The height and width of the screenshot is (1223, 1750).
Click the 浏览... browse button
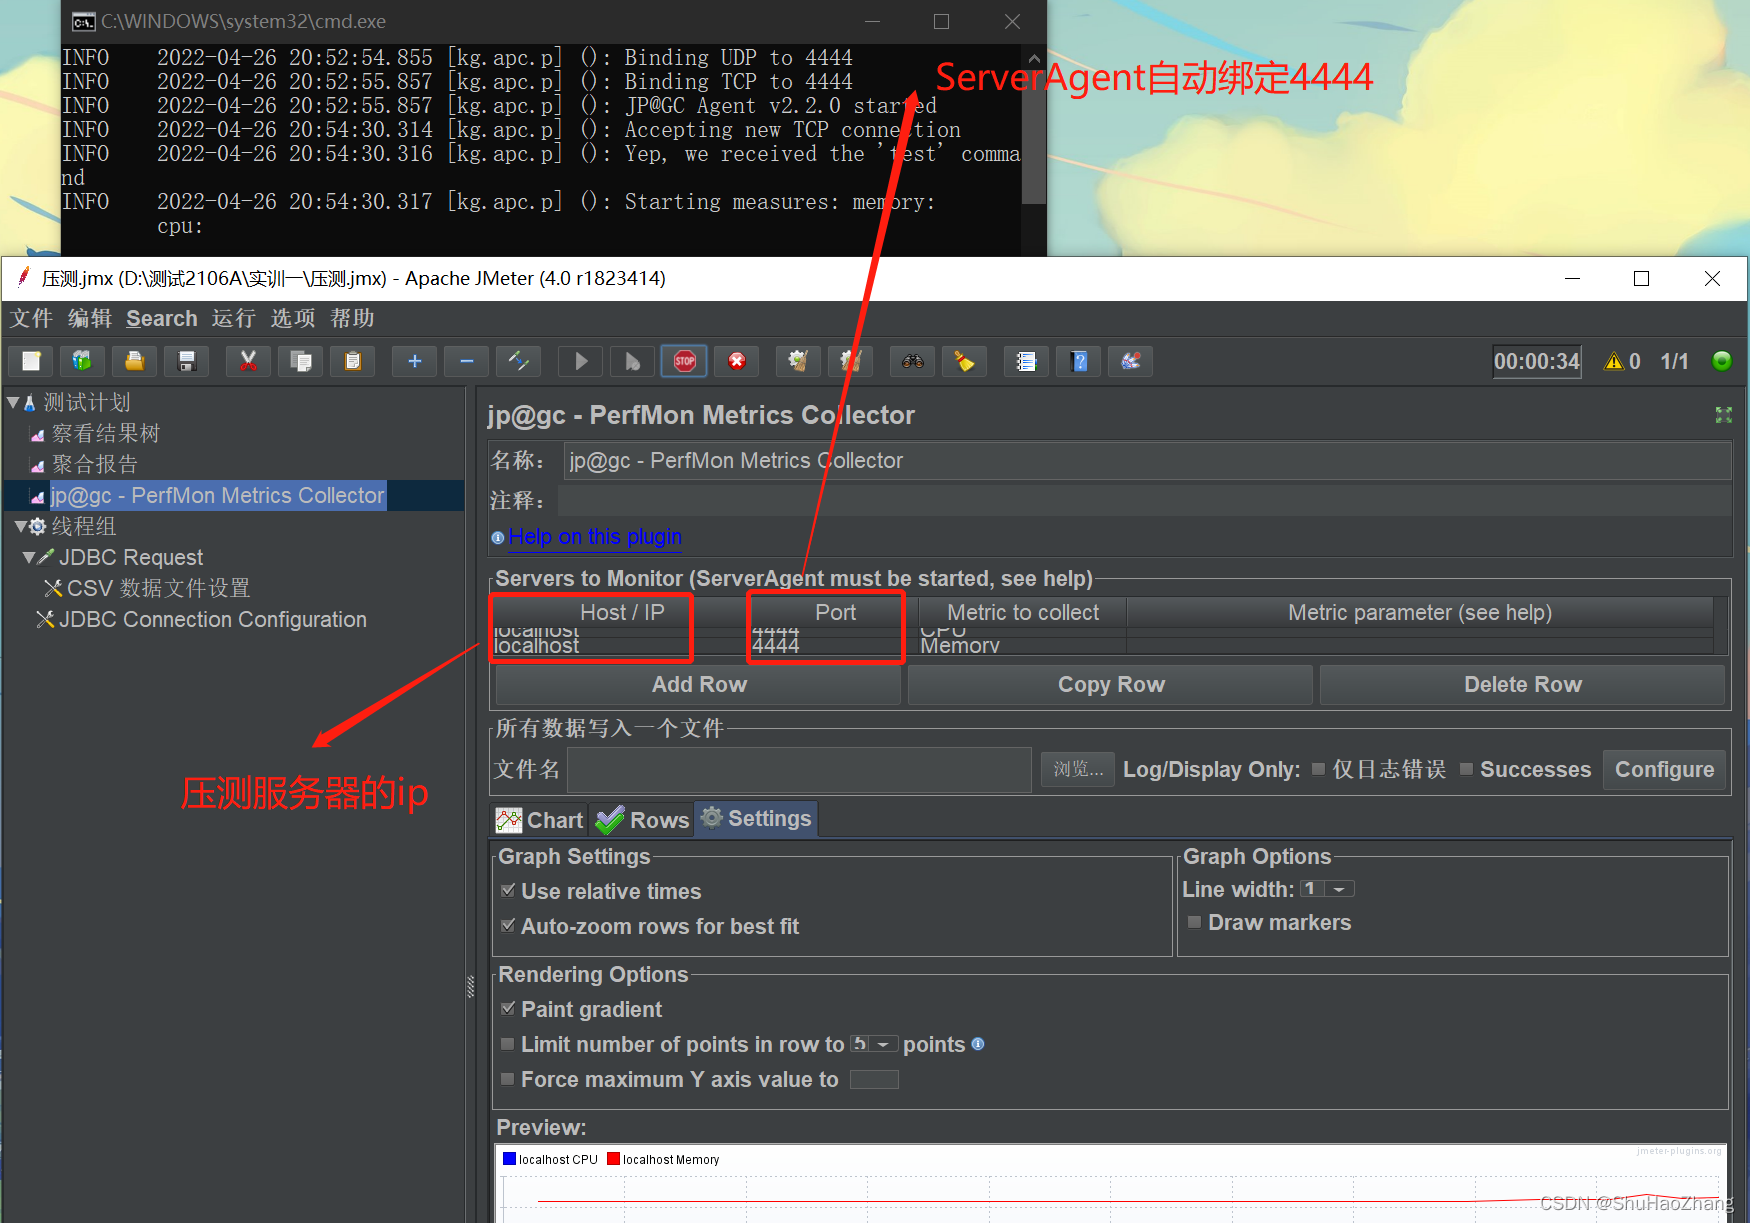tap(1078, 769)
